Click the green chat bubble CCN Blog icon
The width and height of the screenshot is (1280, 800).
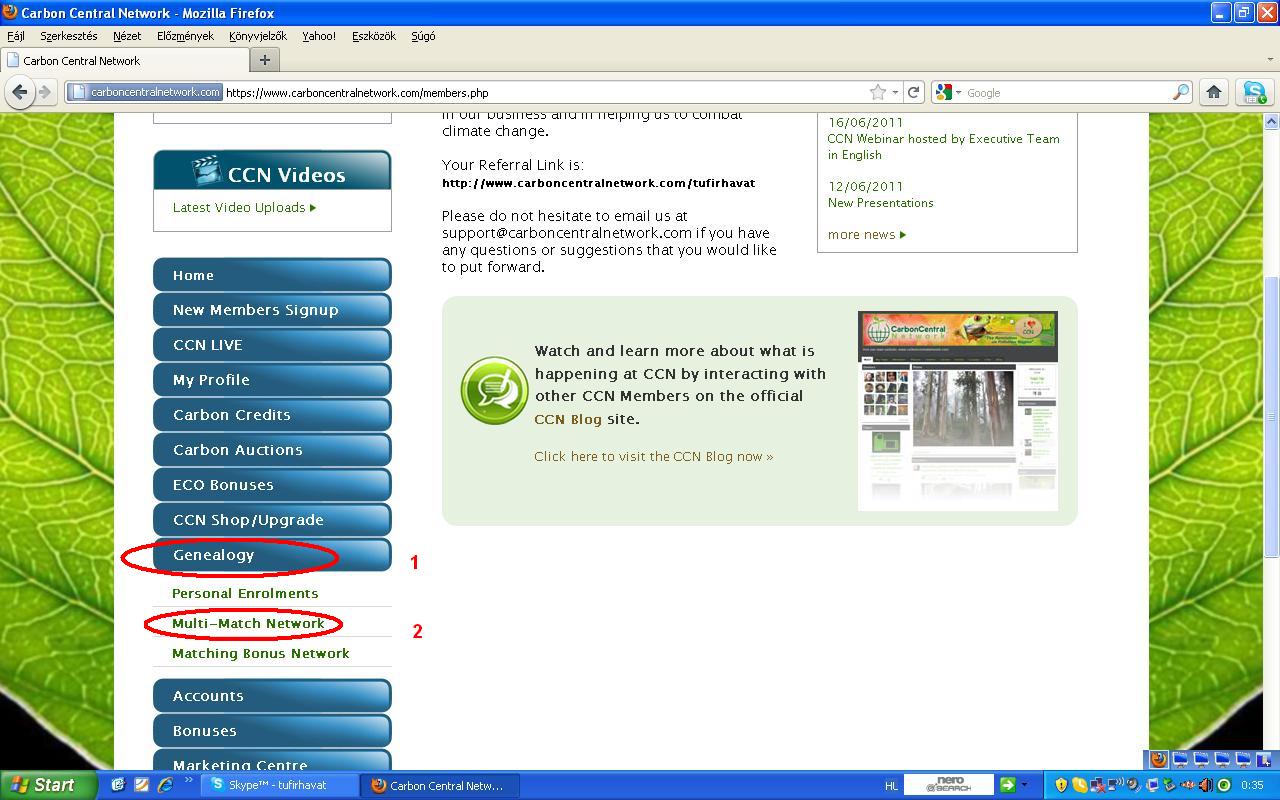494,391
